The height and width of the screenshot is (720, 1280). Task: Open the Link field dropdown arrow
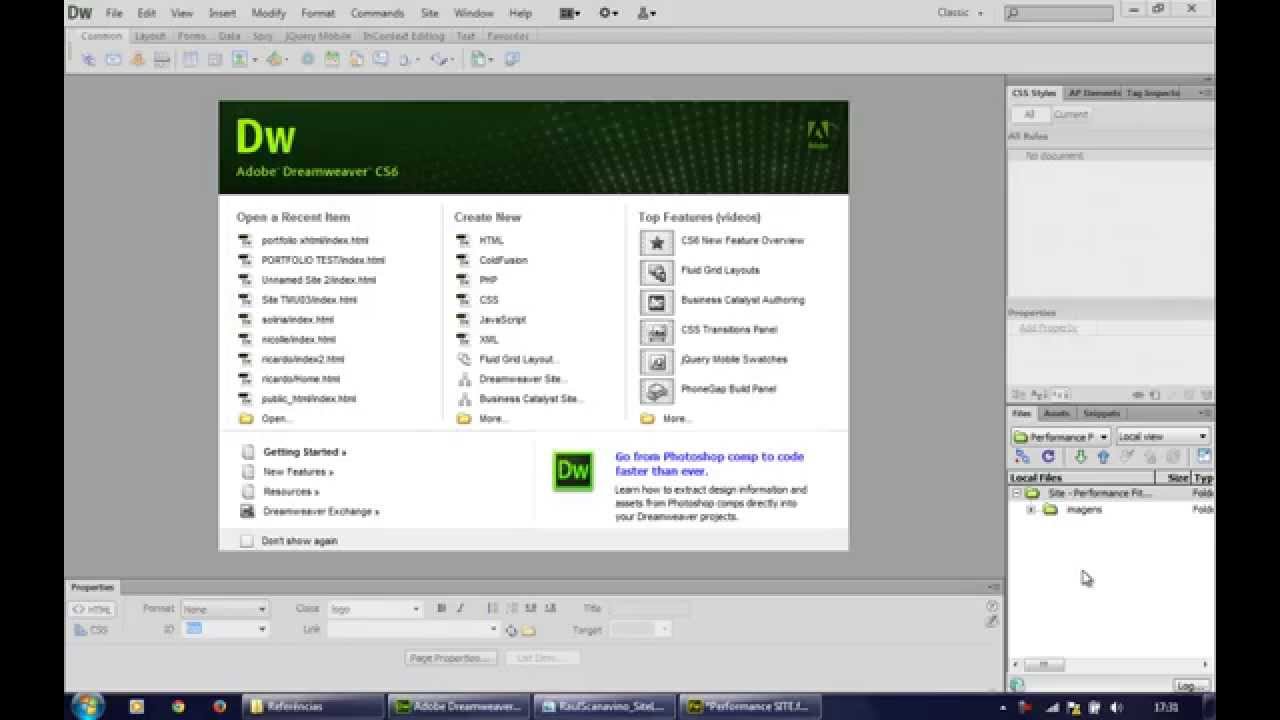point(493,630)
